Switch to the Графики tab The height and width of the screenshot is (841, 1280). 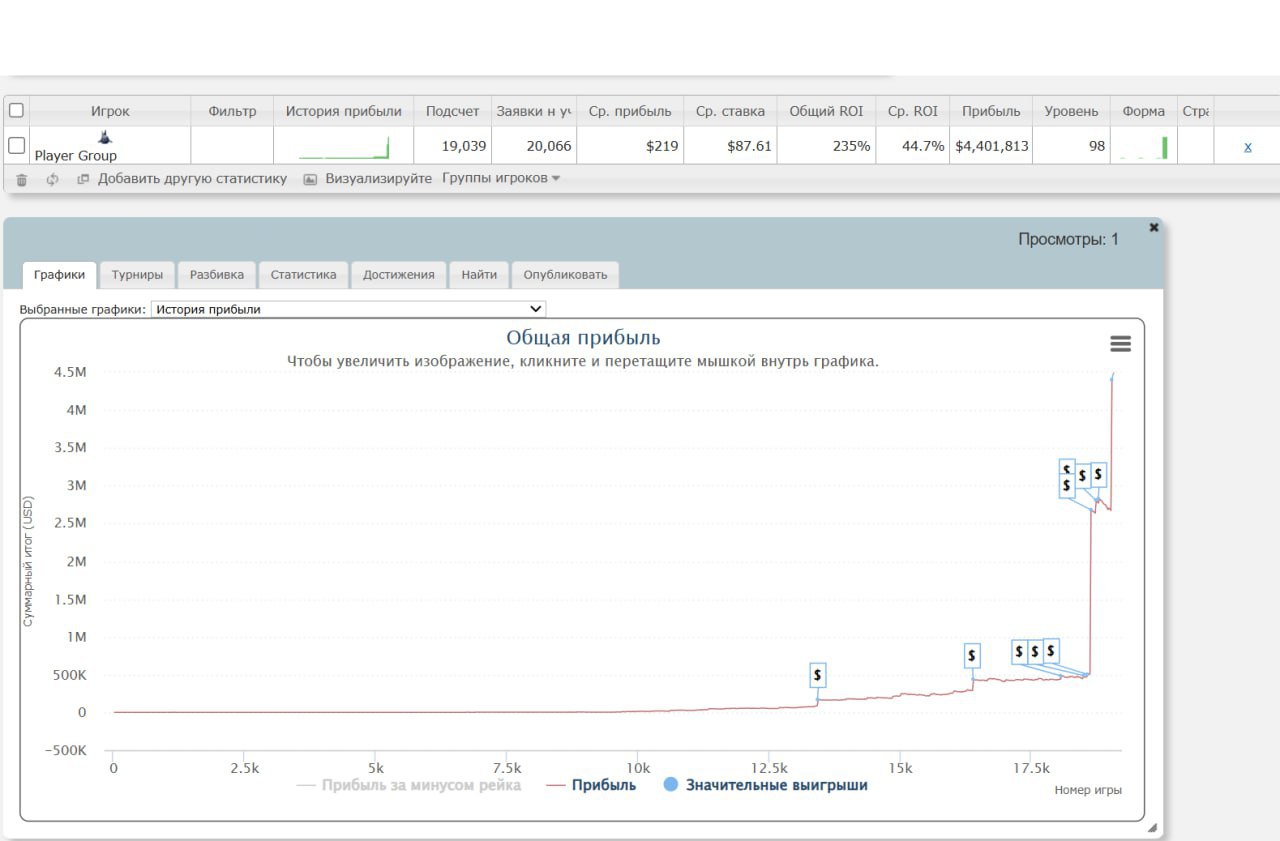pos(59,275)
